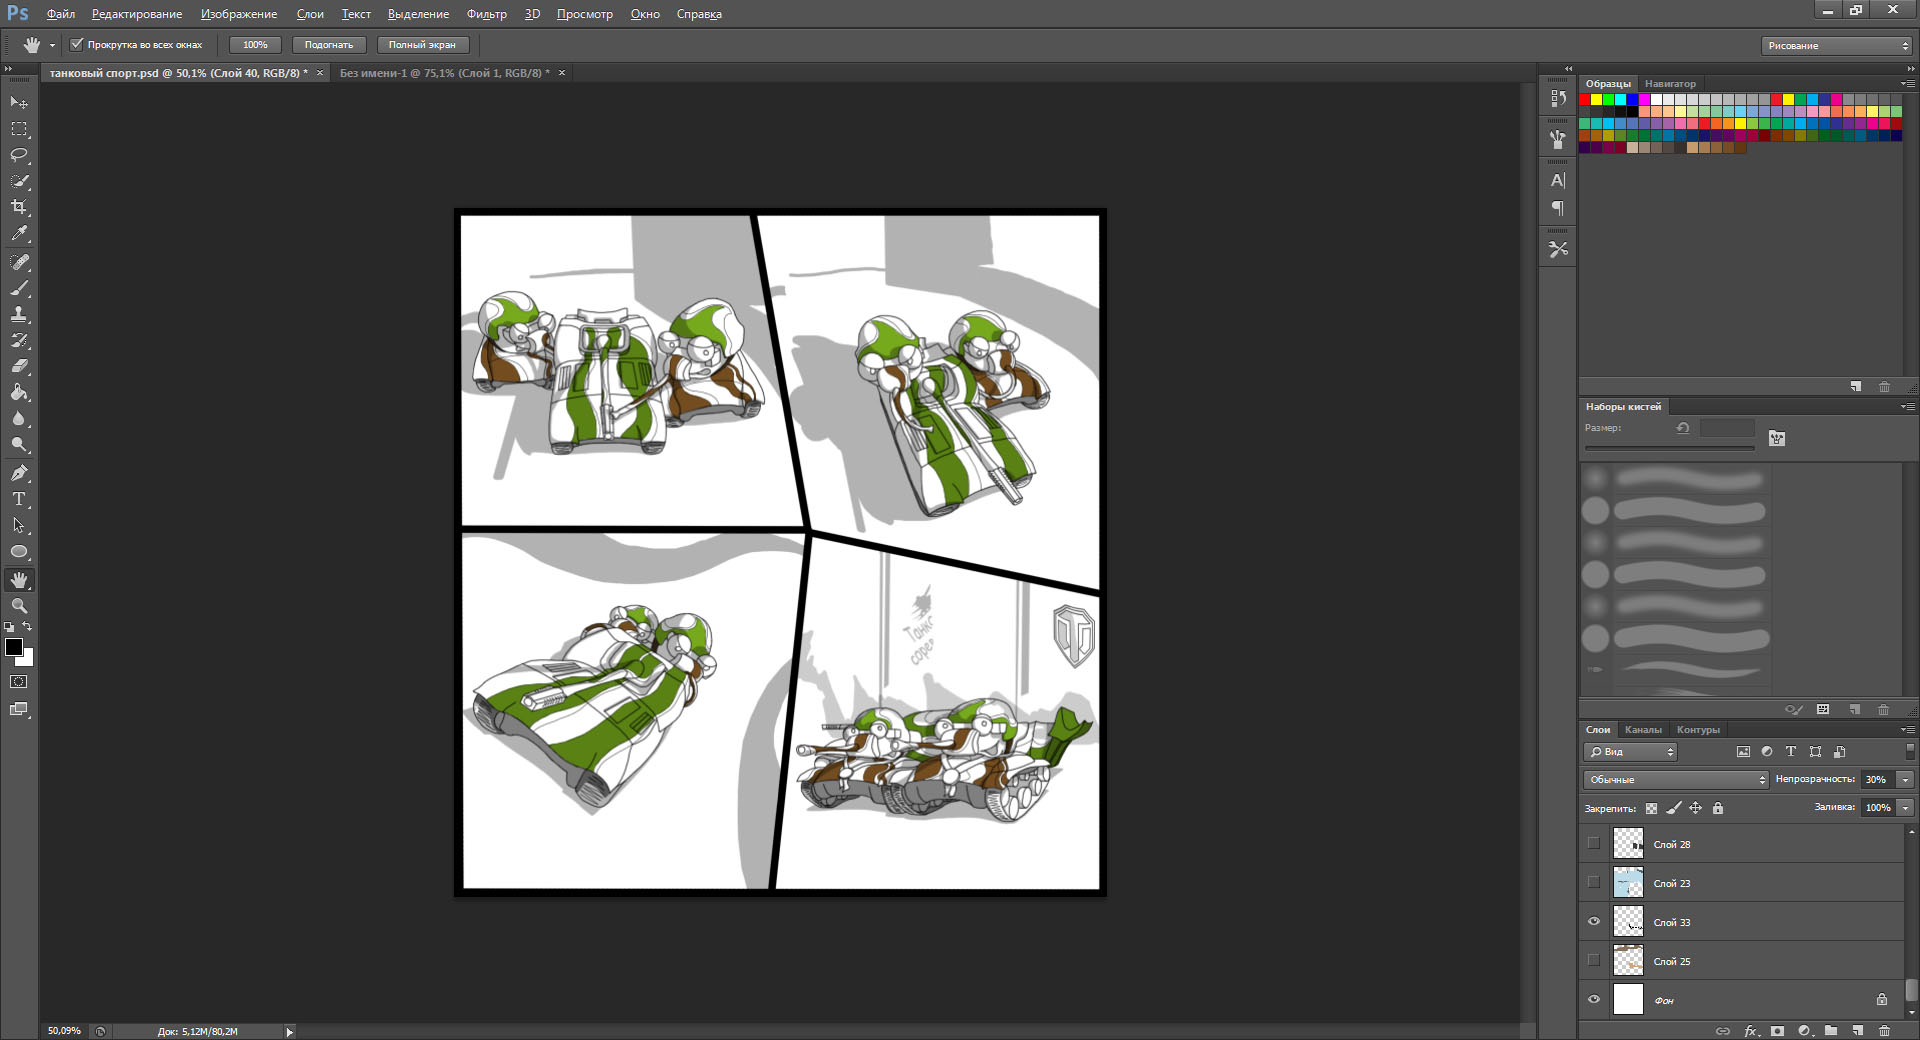Click the Полный экран button
Viewport: 1920px width, 1040px height.
(x=422, y=45)
